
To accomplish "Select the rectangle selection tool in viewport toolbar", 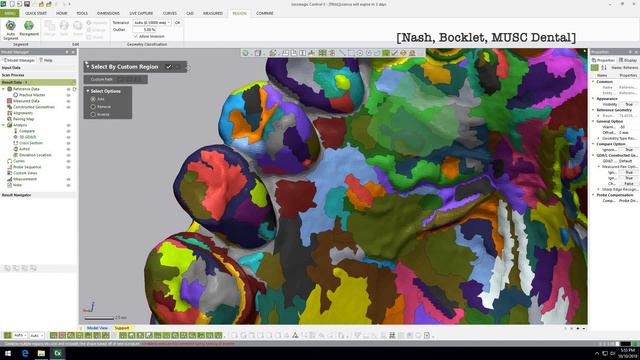I will coord(351,53).
